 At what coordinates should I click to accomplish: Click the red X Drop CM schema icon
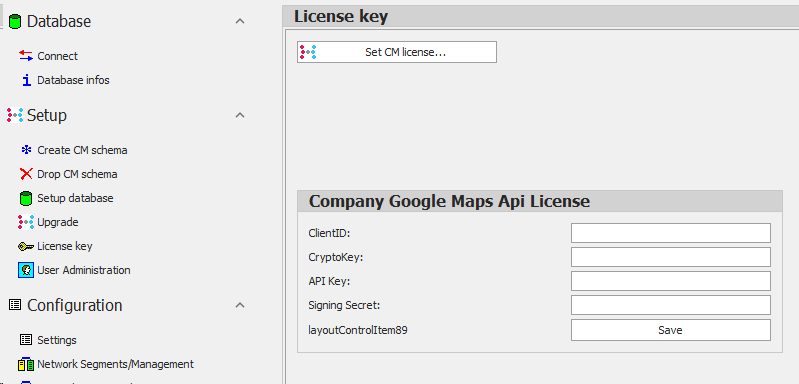pyautogui.click(x=26, y=174)
